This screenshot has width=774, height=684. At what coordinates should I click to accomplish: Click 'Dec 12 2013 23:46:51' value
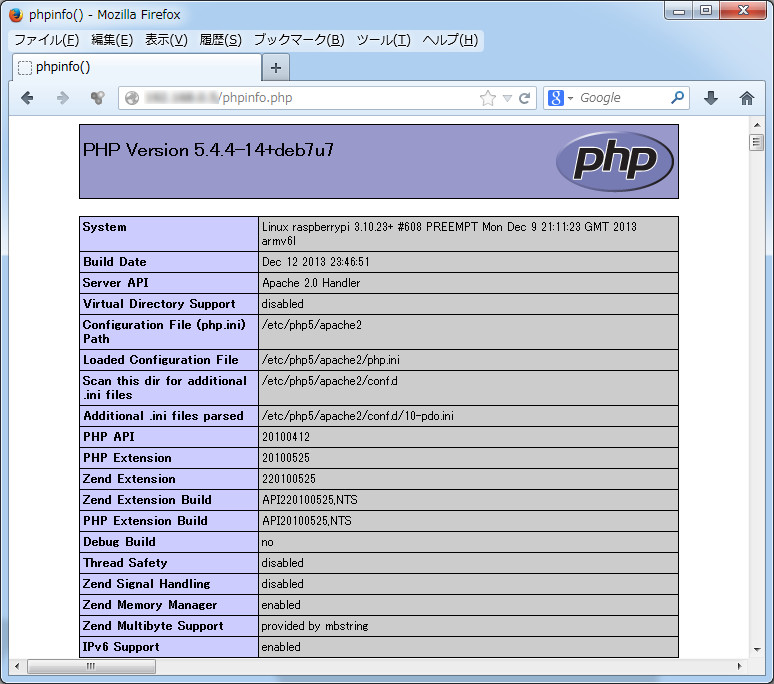click(315, 262)
